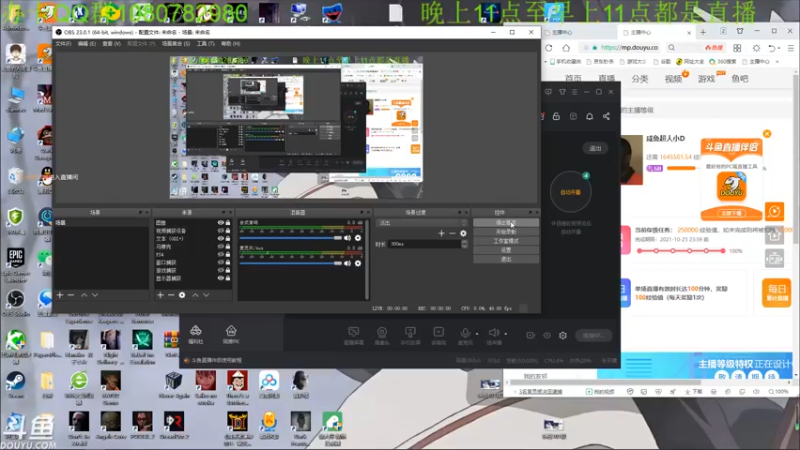Click microphone icon in Douyu companion toolbar
Image resolution: width=800 pixels, height=450 pixels.
465,334
